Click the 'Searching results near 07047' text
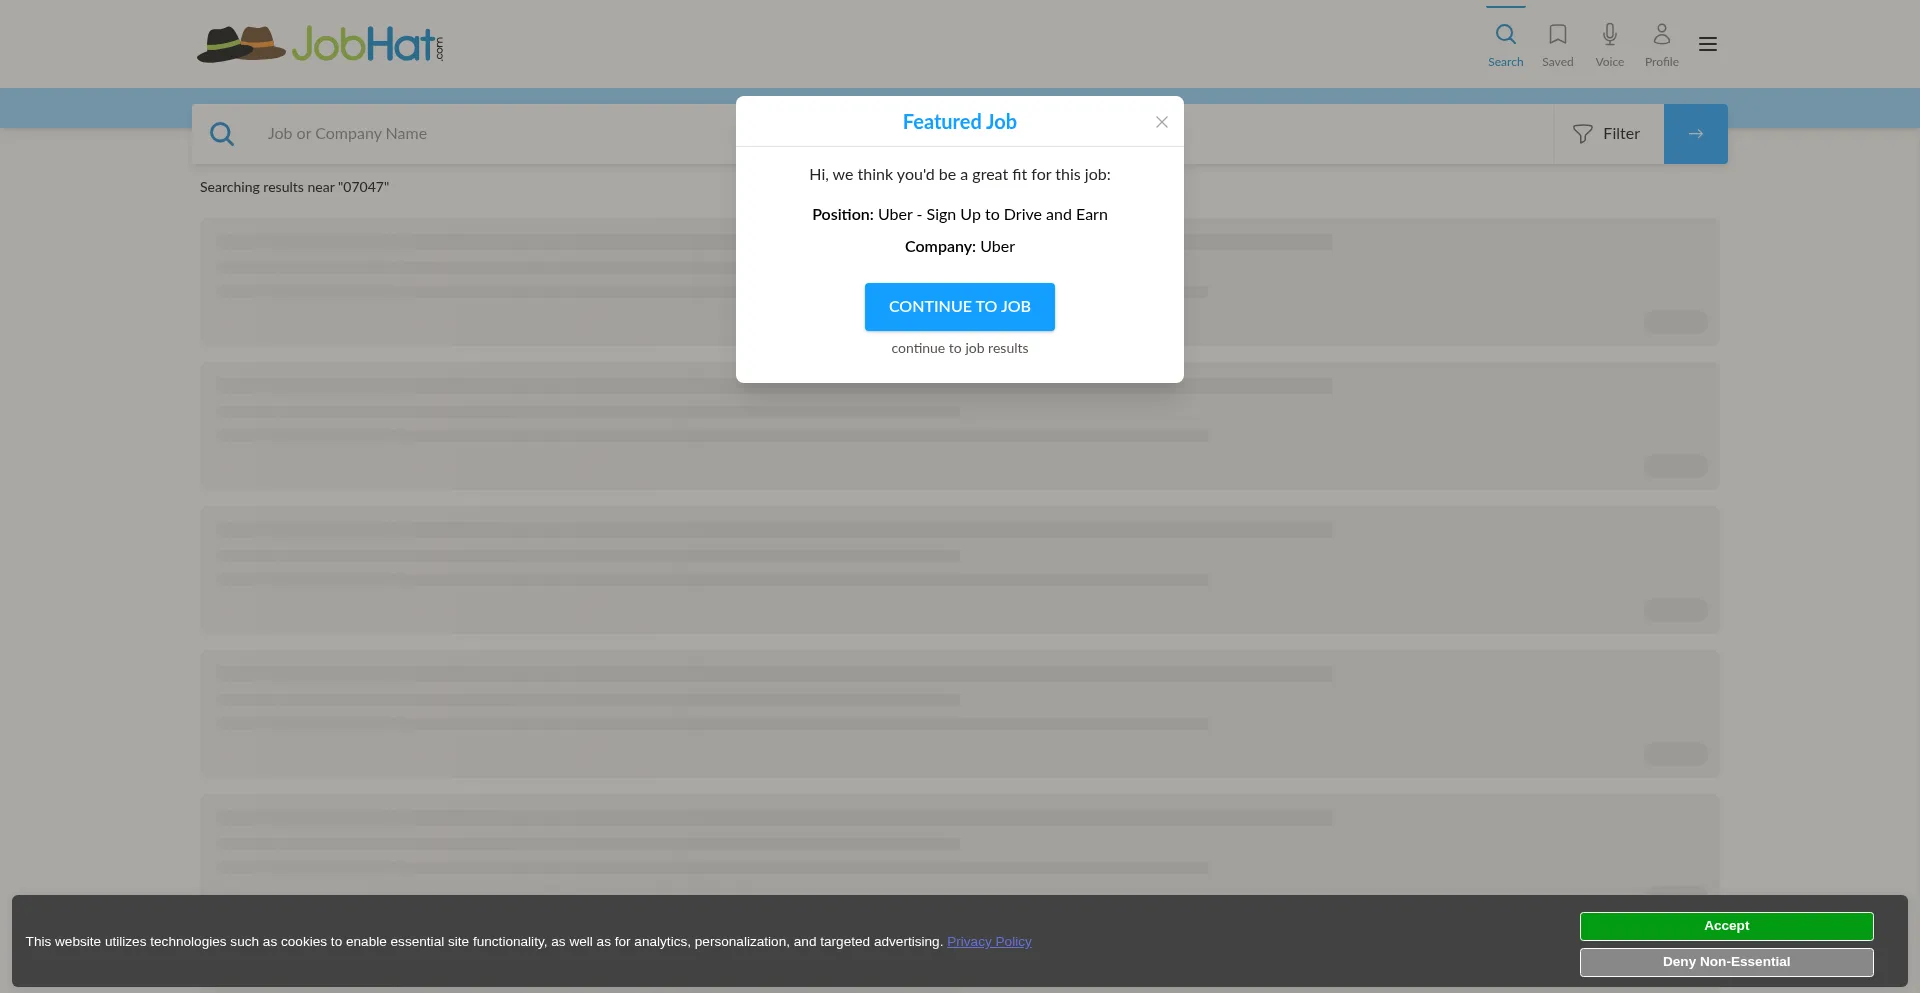The image size is (1920, 993). (294, 188)
